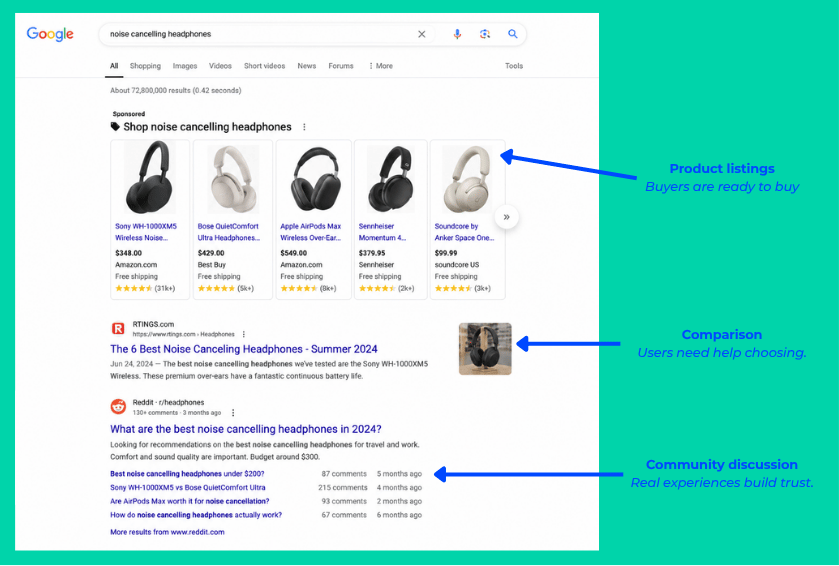Go to the News tab
Image resolution: width=839 pixels, height=566 pixels.
click(x=307, y=66)
